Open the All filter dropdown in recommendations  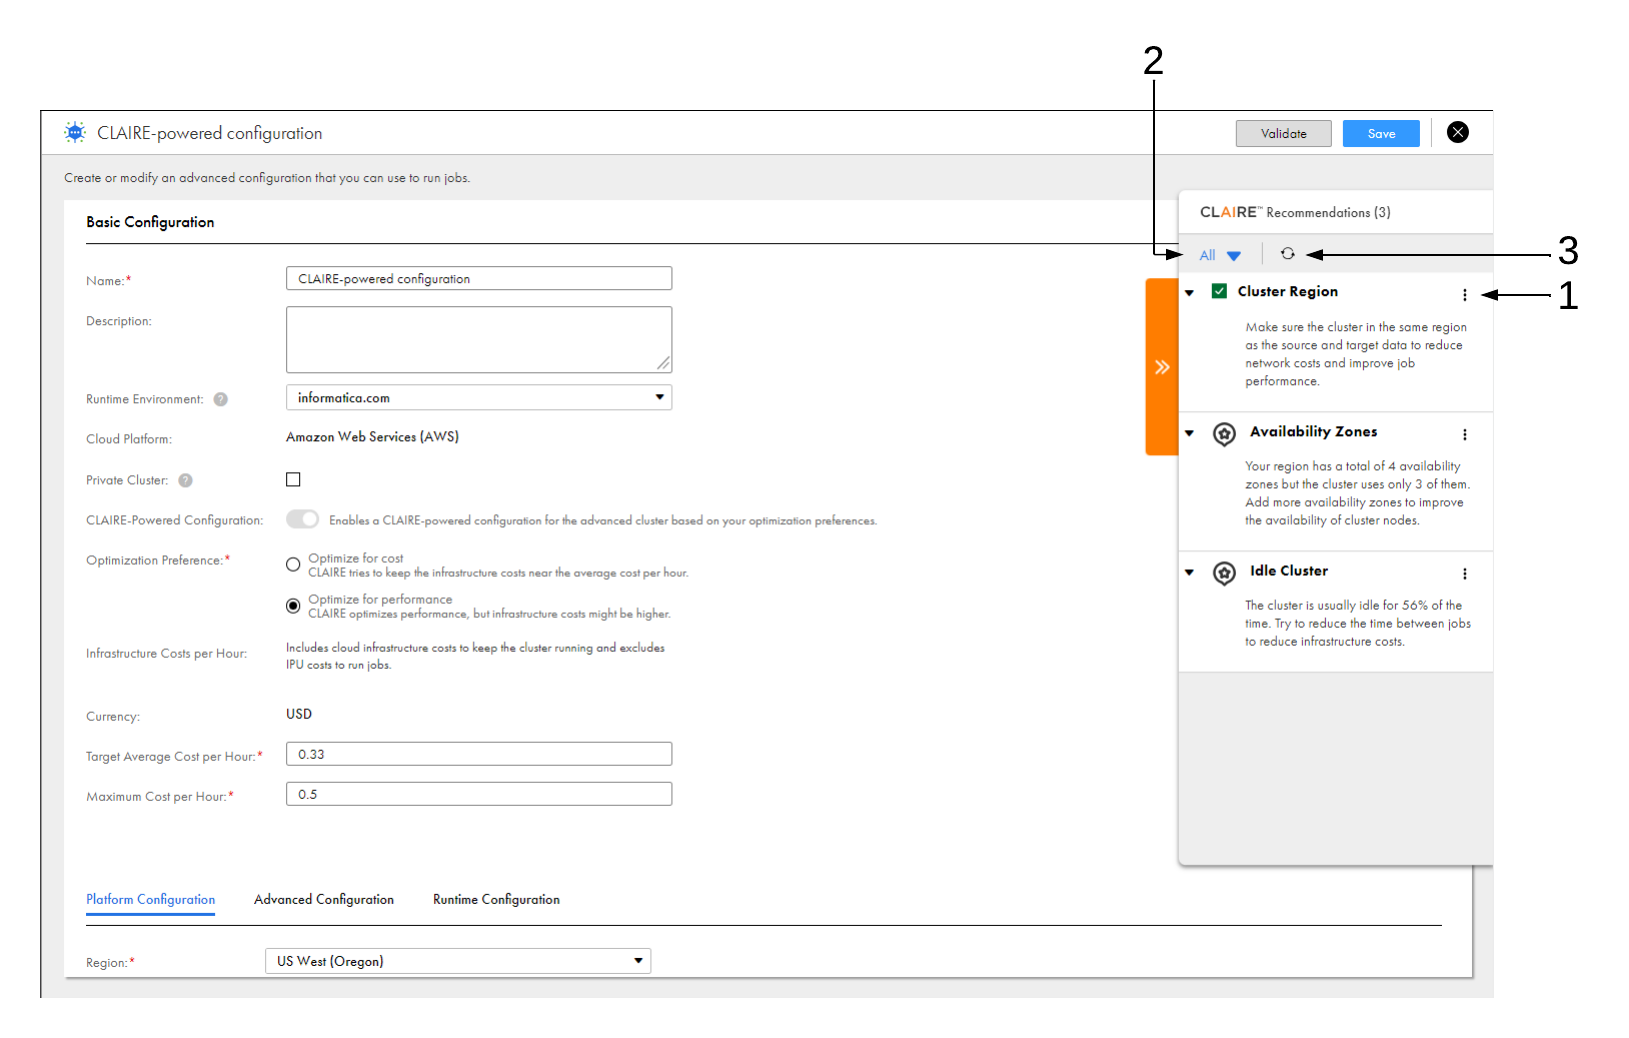(x=1220, y=255)
